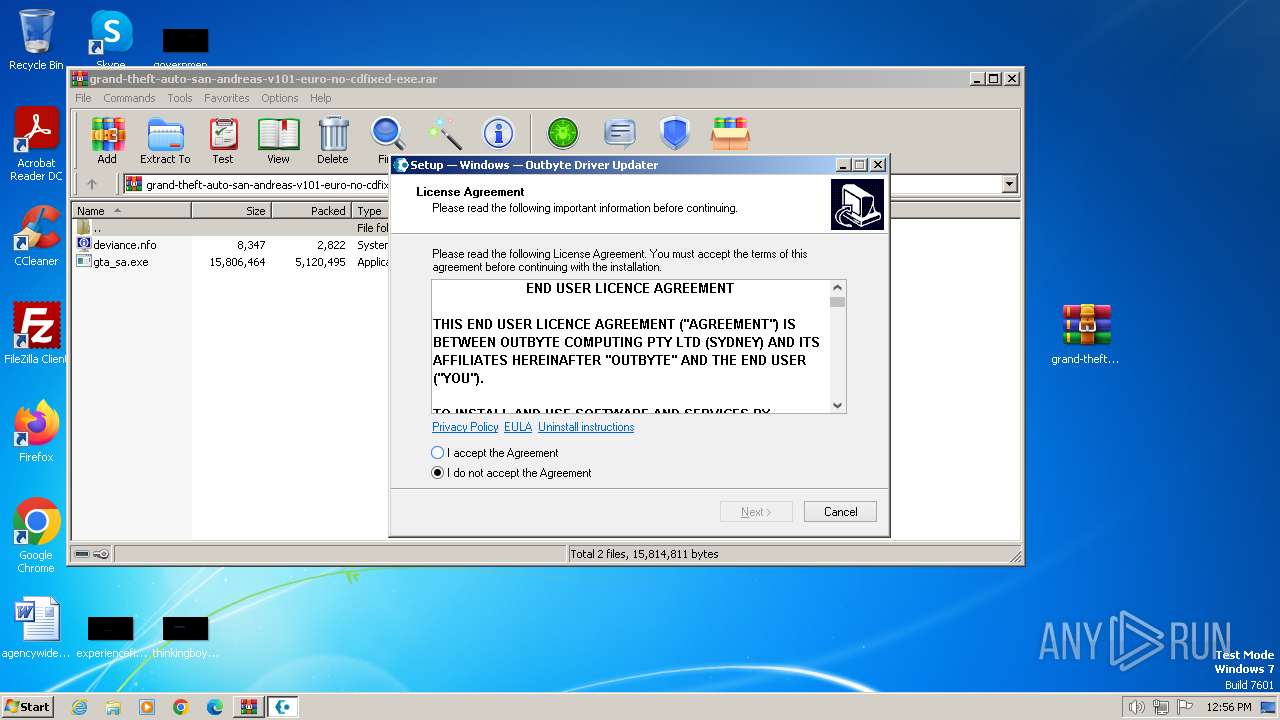Open the Commands menu
Viewport: 1280px width, 720px height.
[x=129, y=98]
